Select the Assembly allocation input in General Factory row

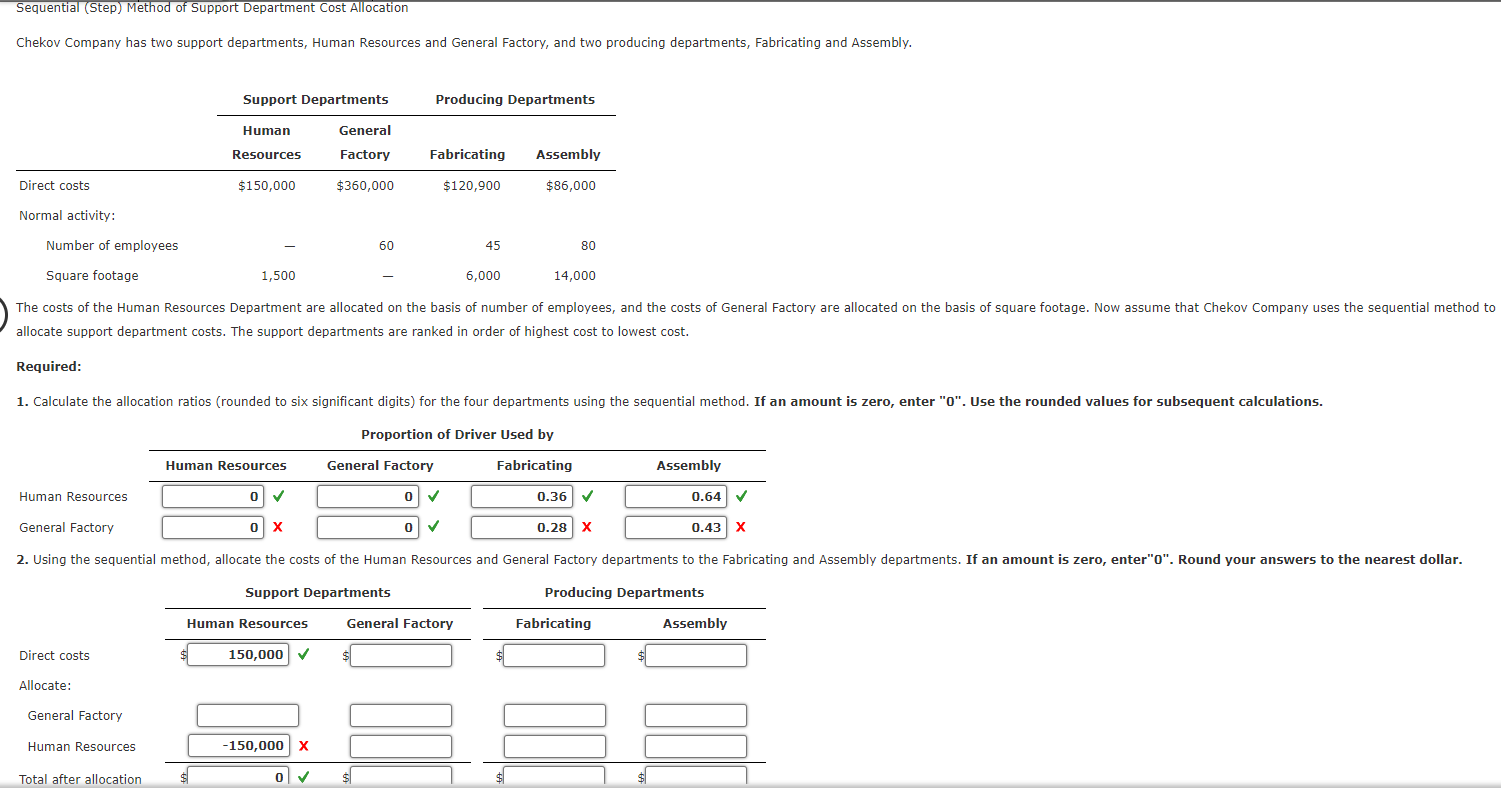coord(696,715)
